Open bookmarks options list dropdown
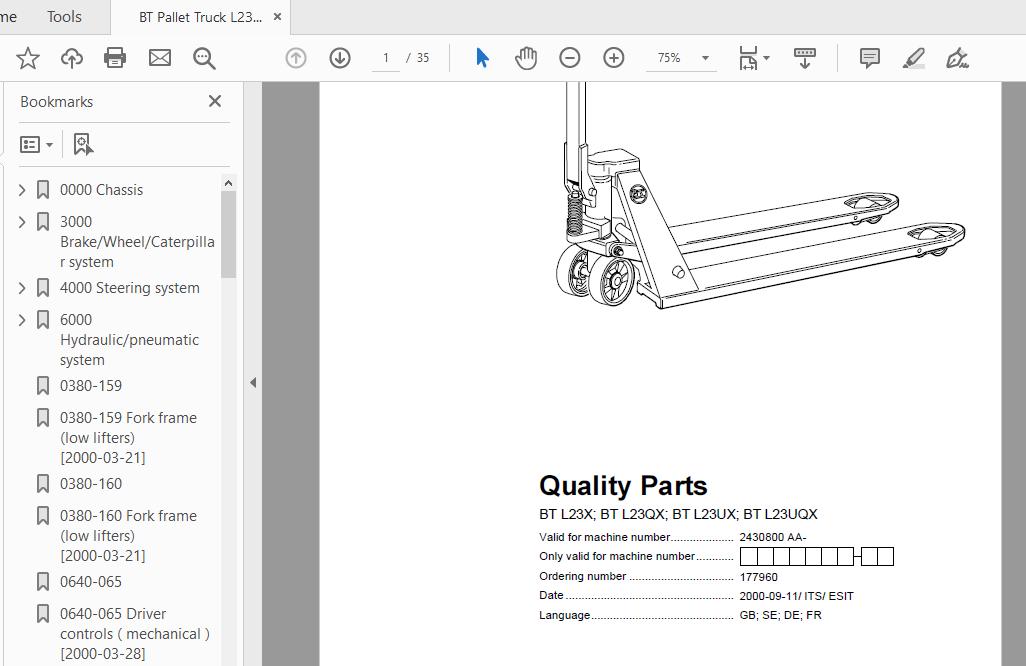Screen dimensions: 1026x666 (x=36, y=145)
